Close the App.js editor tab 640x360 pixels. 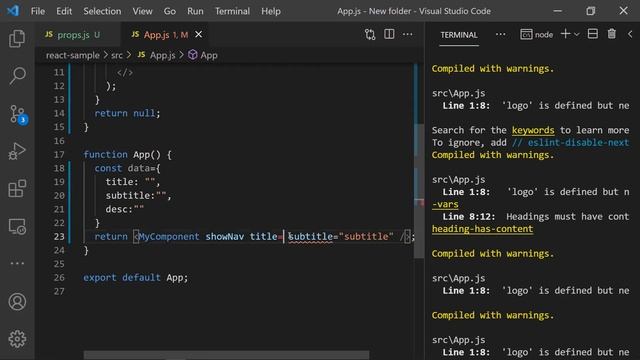198,35
